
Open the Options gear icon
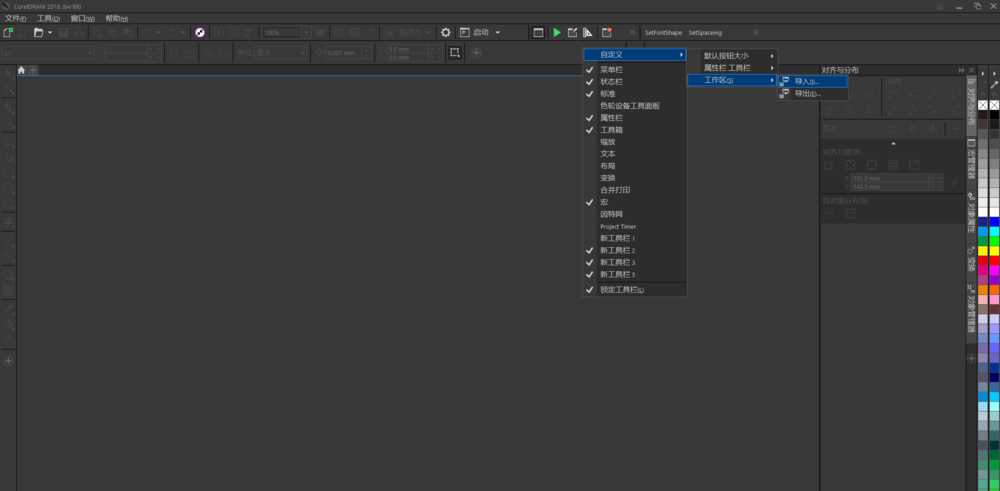446,33
